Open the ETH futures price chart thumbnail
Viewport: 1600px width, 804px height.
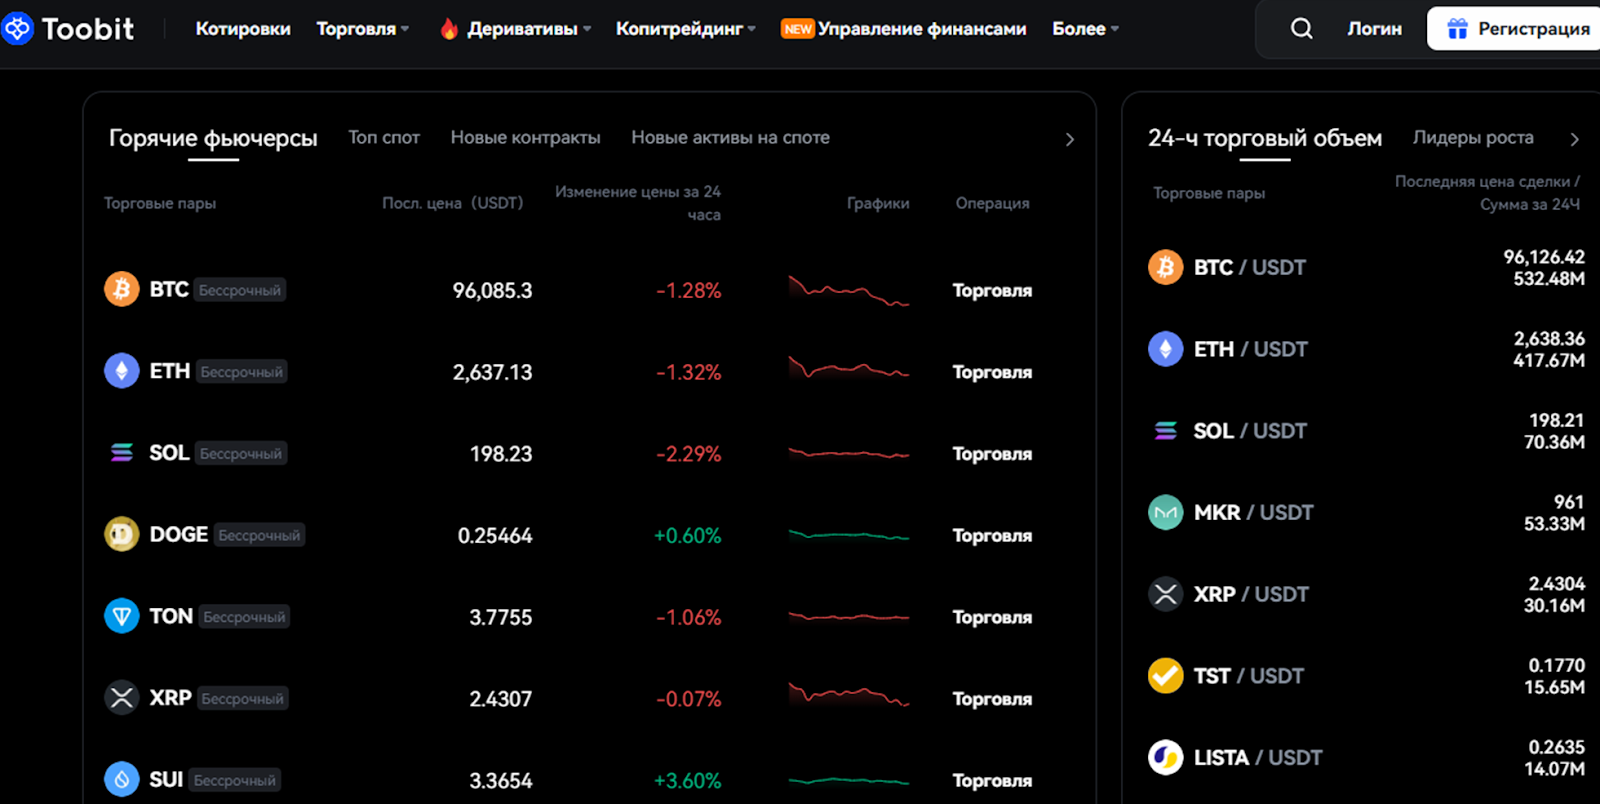tap(848, 368)
